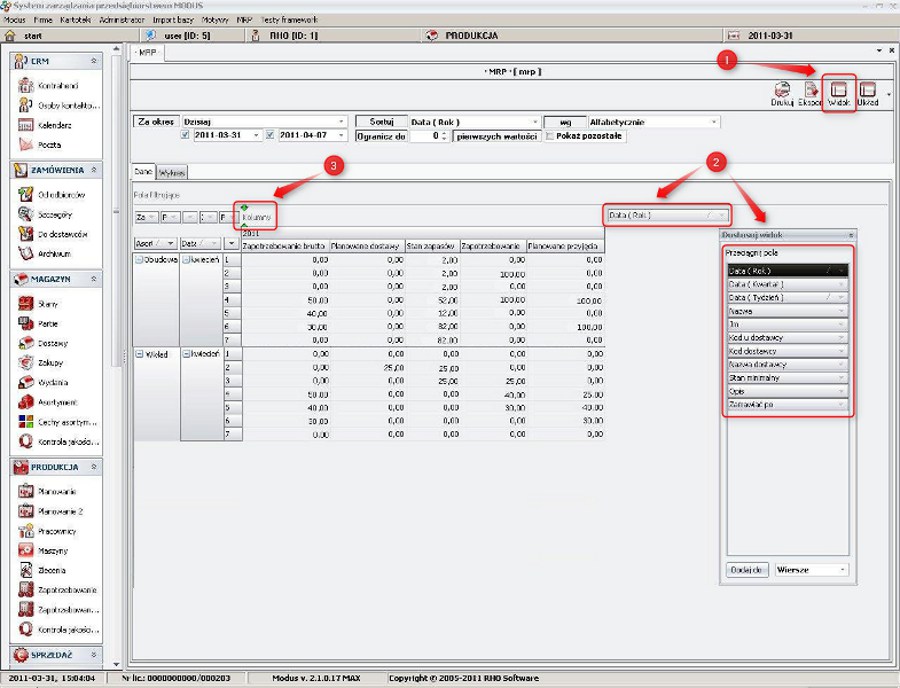The width and height of the screenshot is (900, 688).
Task: Click the Ogranicz do number field
Action: (x=427, y=136)
